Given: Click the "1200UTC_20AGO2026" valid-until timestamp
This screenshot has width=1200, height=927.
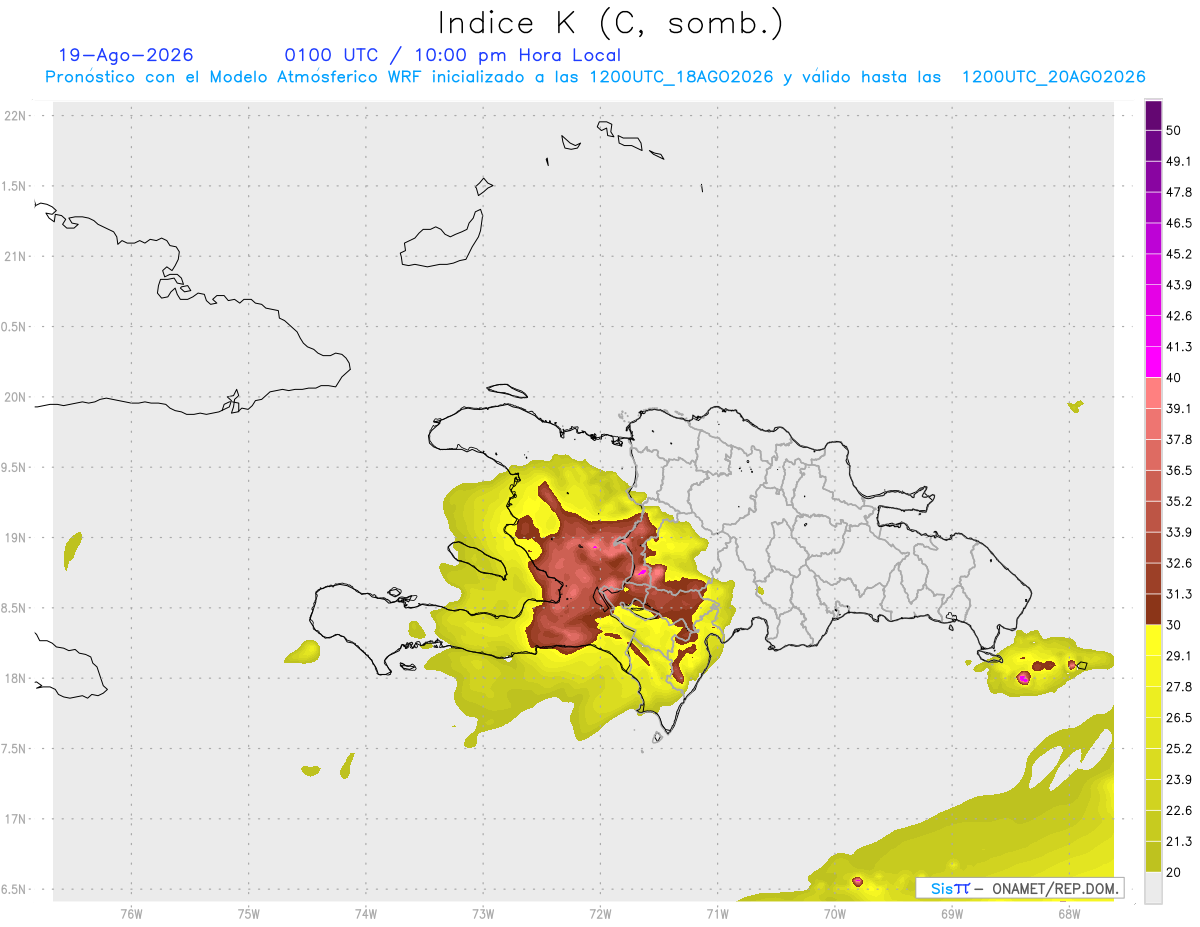Looking at the screenshot, I should pyautogui.click(x=1053, y=77).
